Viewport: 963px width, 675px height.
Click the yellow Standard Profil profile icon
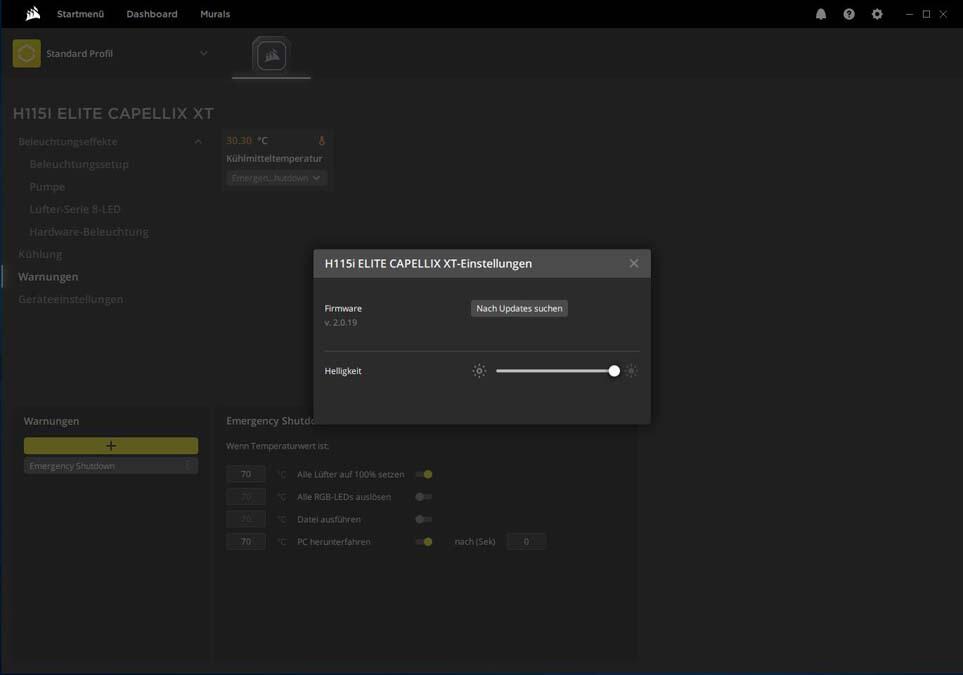26,53
